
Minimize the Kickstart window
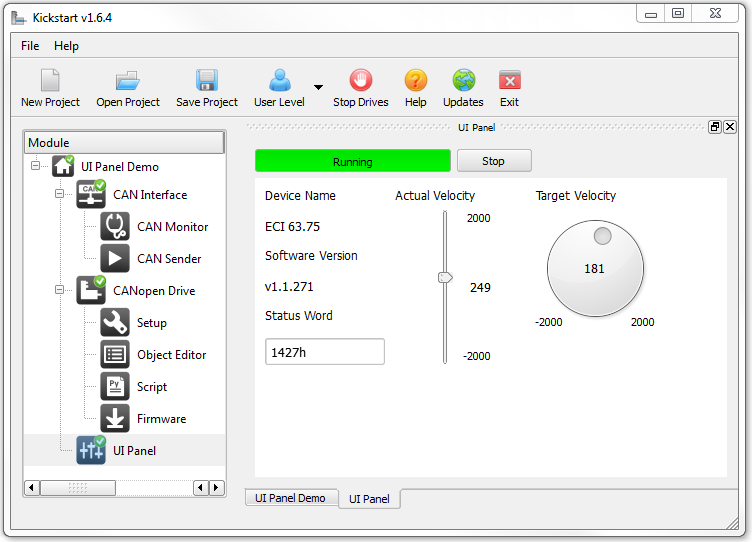651,14
